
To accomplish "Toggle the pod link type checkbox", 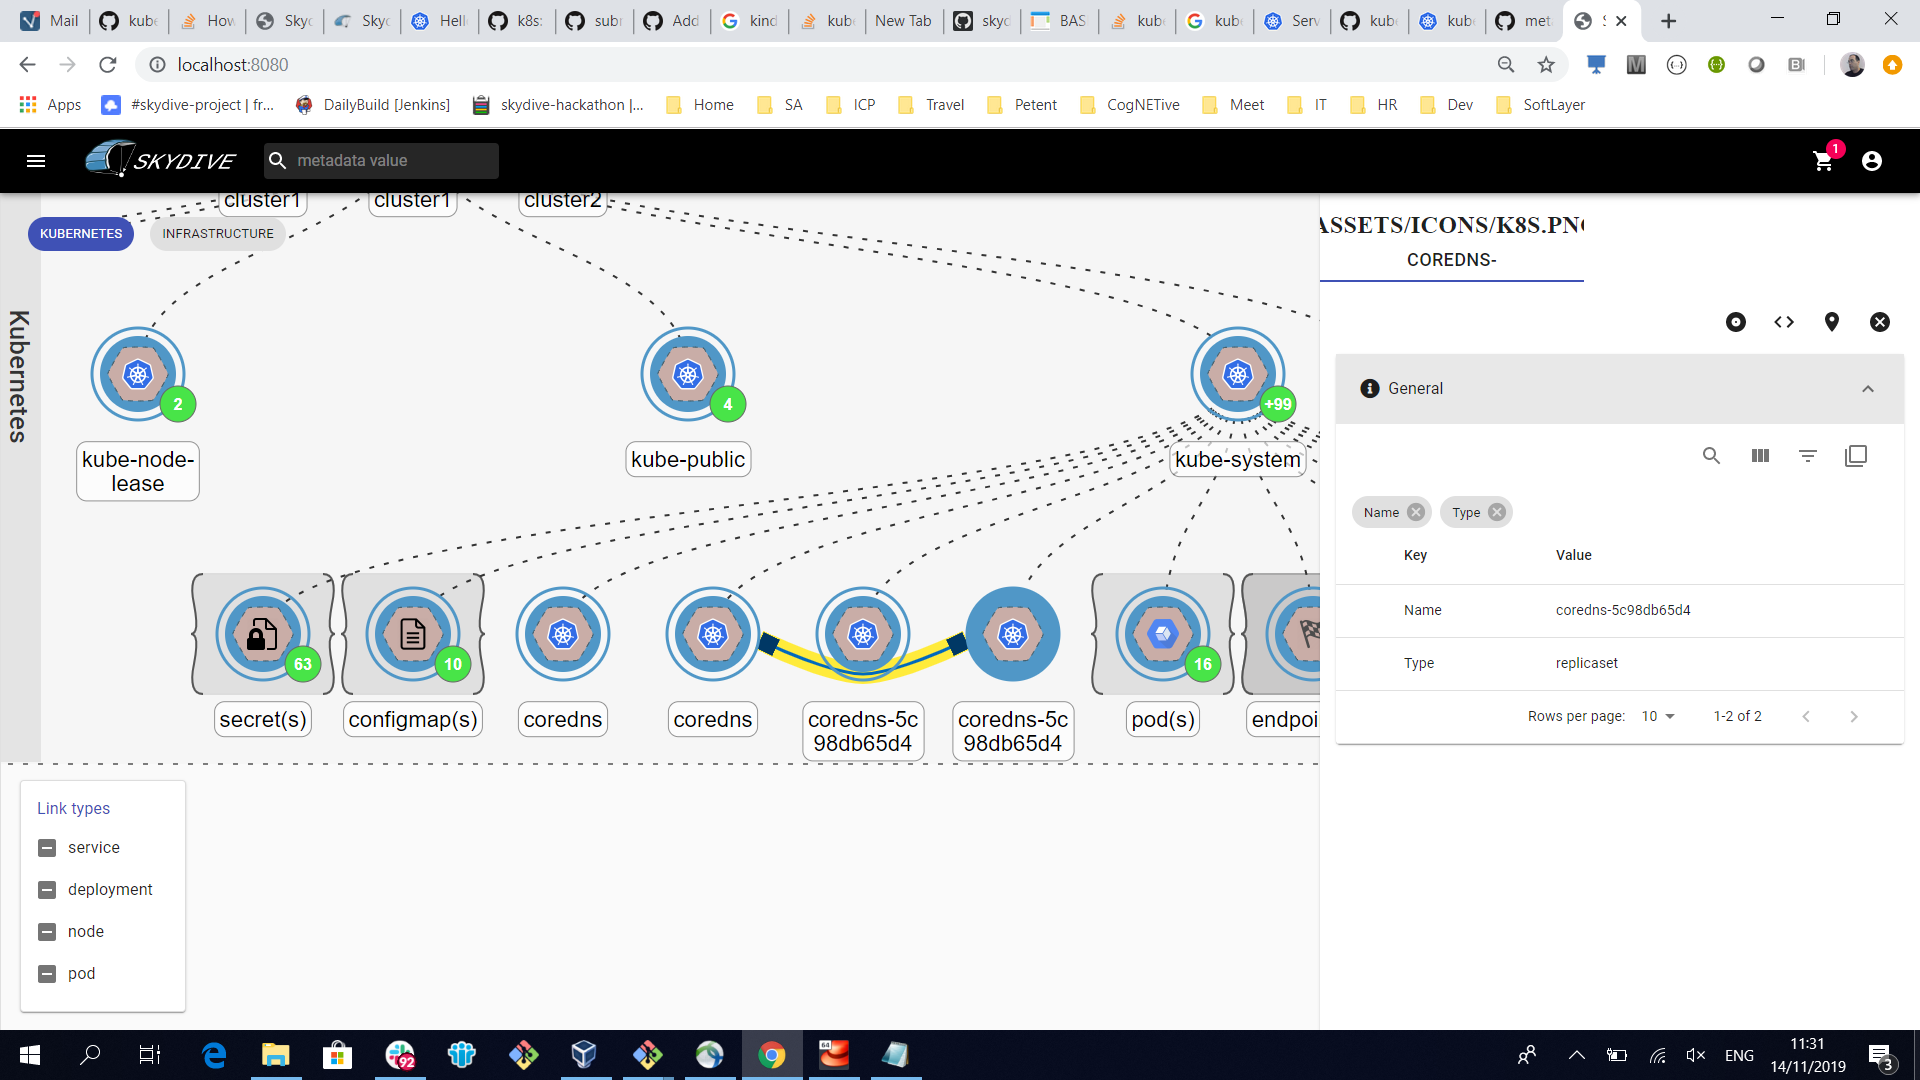I will coord(47,974).
